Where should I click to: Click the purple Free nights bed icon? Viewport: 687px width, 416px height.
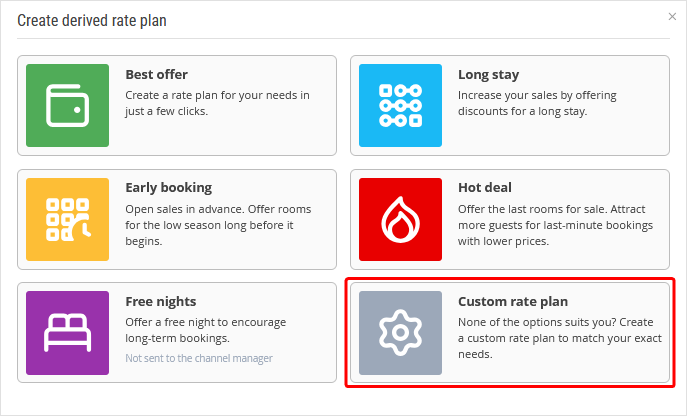tap(67, 332)
